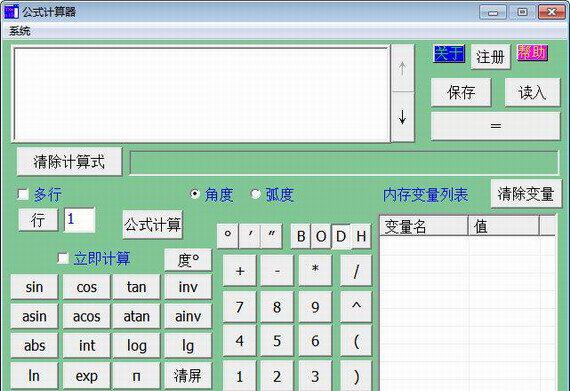570x391 pixels.
Task: Open the blue 关于 about label
Action: coord(449,54)
